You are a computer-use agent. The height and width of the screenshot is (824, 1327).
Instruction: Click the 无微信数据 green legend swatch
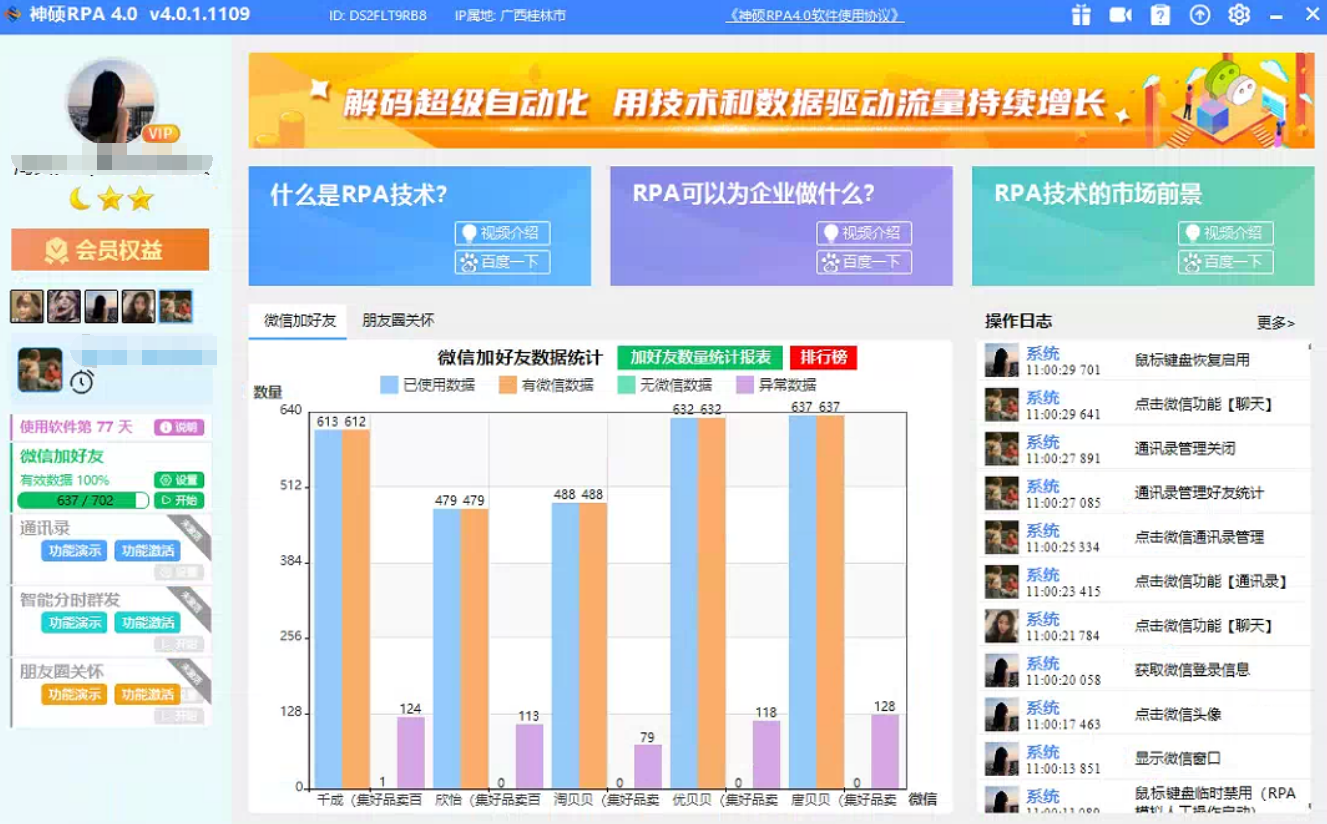627,385
